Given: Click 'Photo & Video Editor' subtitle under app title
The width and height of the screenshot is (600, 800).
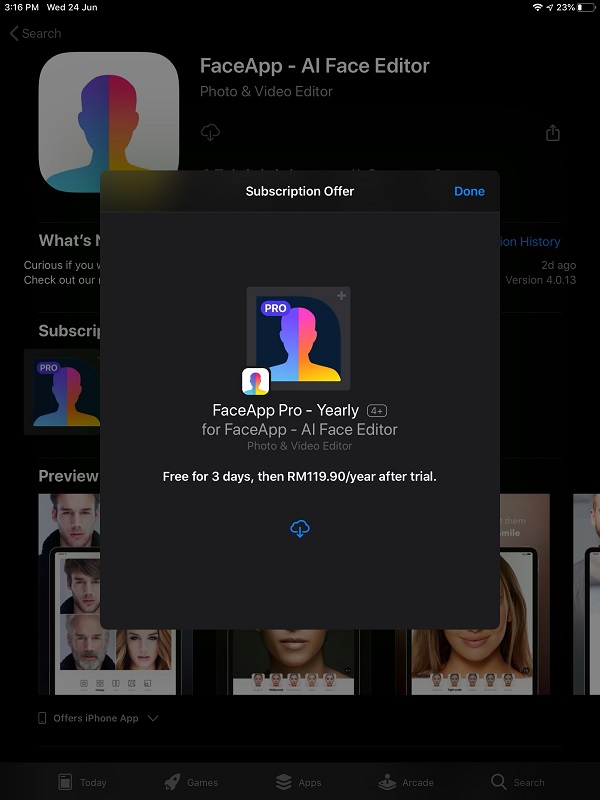Looking at the screenshot, I should point(266,91).
